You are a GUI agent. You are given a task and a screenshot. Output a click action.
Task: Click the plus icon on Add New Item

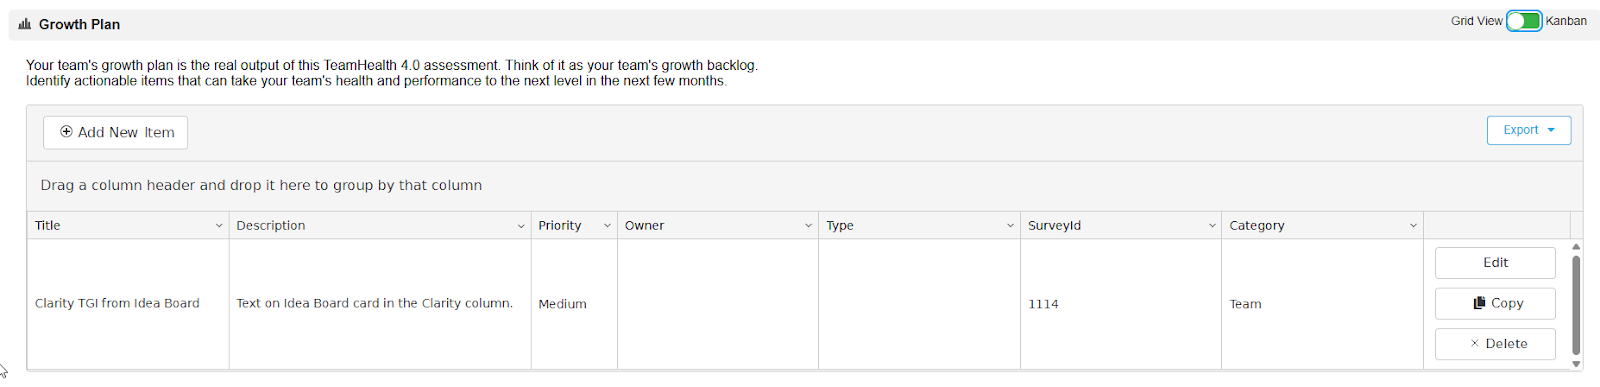click(66, 131)
